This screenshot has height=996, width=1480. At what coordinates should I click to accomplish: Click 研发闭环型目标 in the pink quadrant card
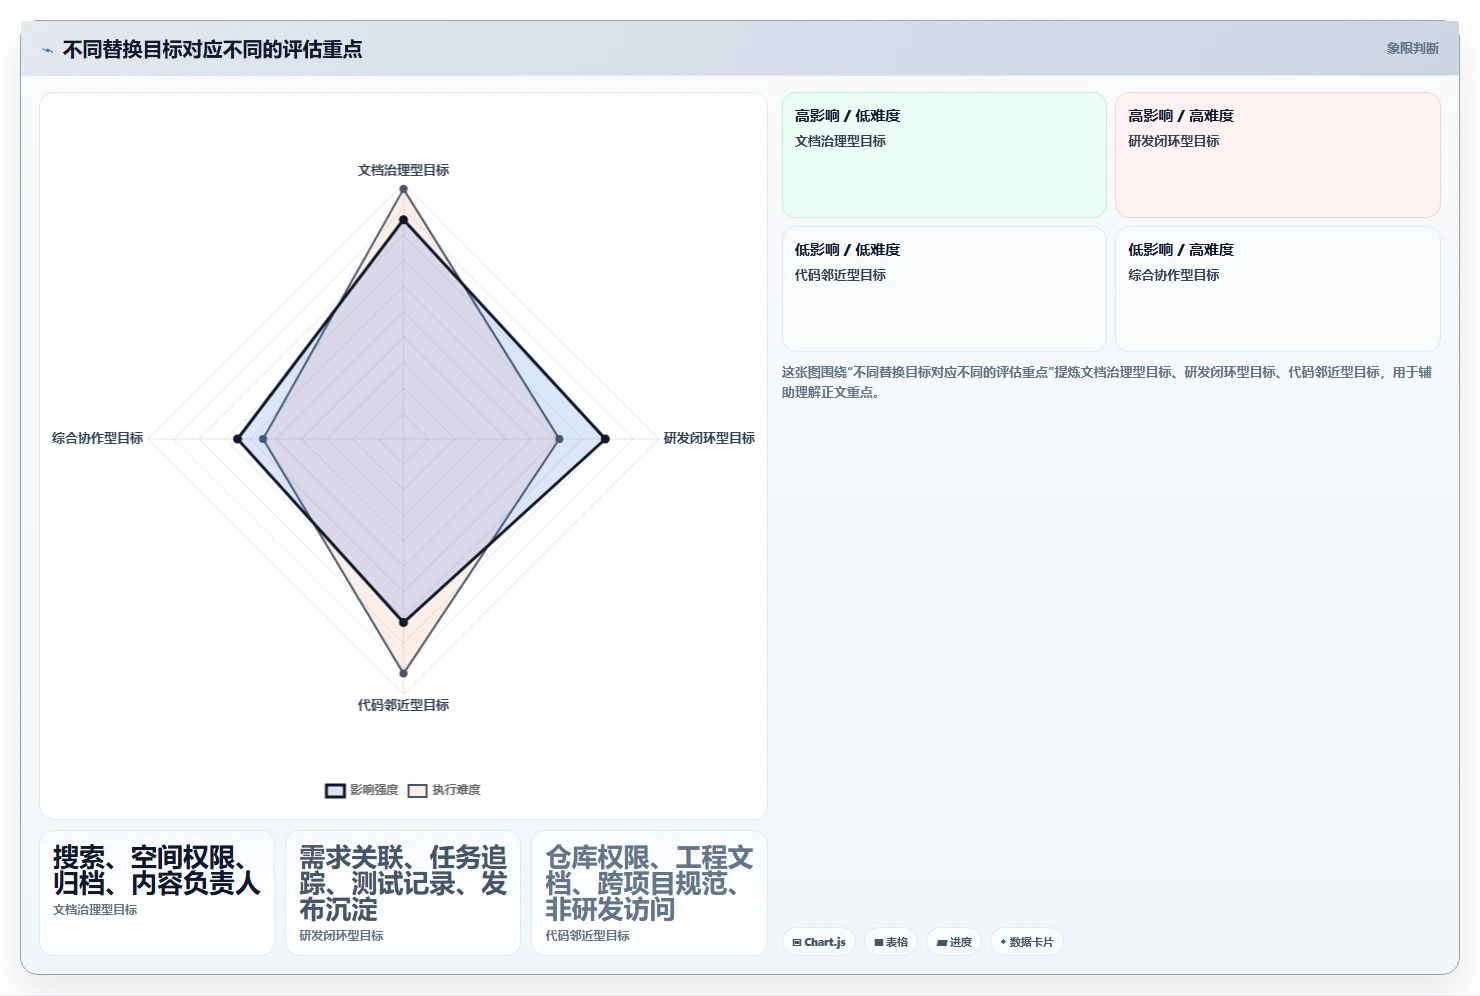click(x=1174, y=141)
